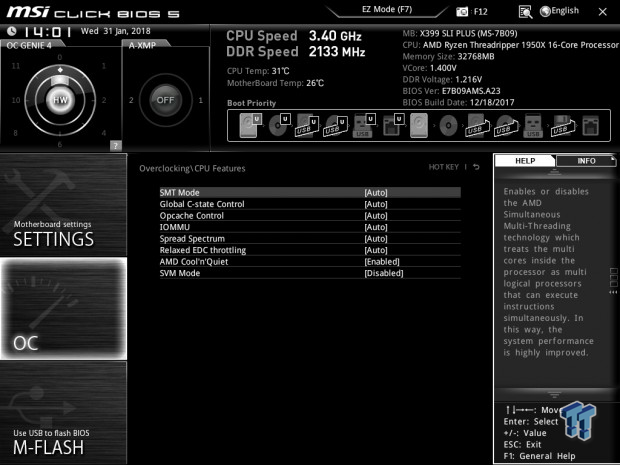
Task: Select the UEFI network boot icon
Action: 393,125
